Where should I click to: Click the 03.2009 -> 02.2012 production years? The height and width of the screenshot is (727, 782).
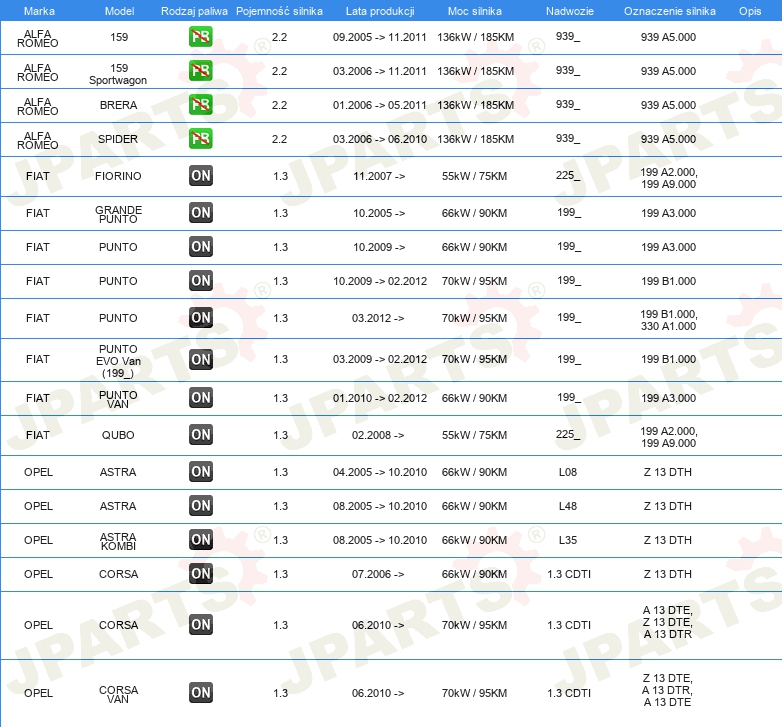tap(380, 359)
